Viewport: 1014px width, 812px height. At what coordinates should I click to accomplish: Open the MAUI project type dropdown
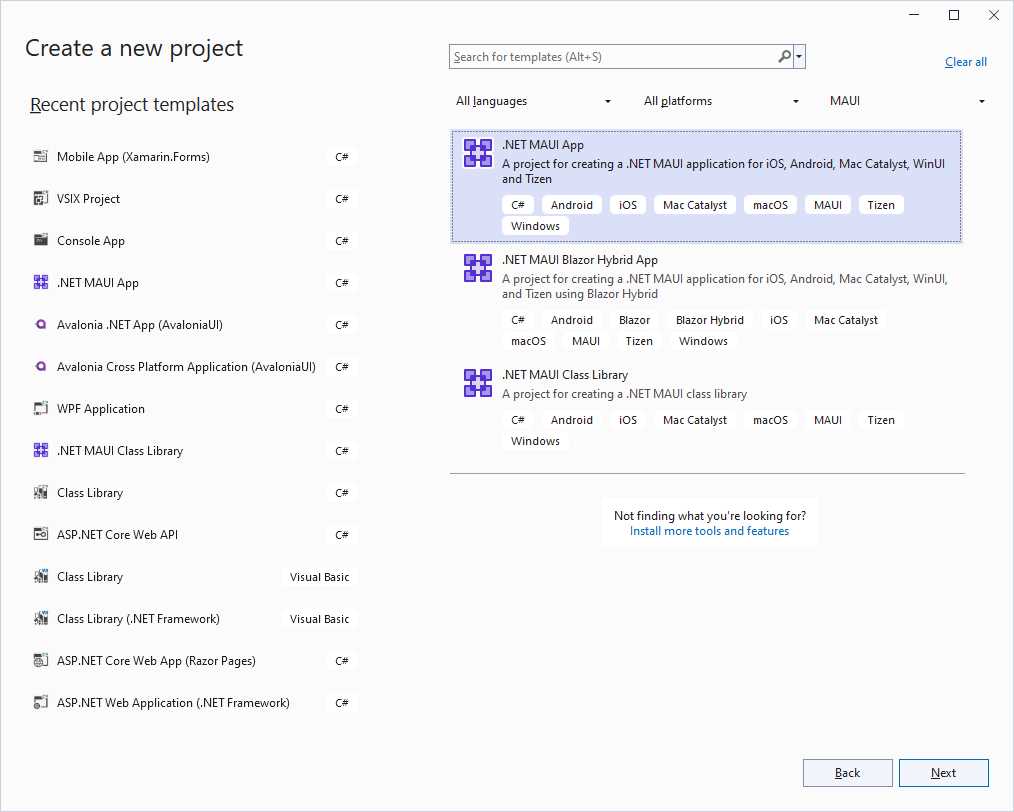(x=907, y=101)
